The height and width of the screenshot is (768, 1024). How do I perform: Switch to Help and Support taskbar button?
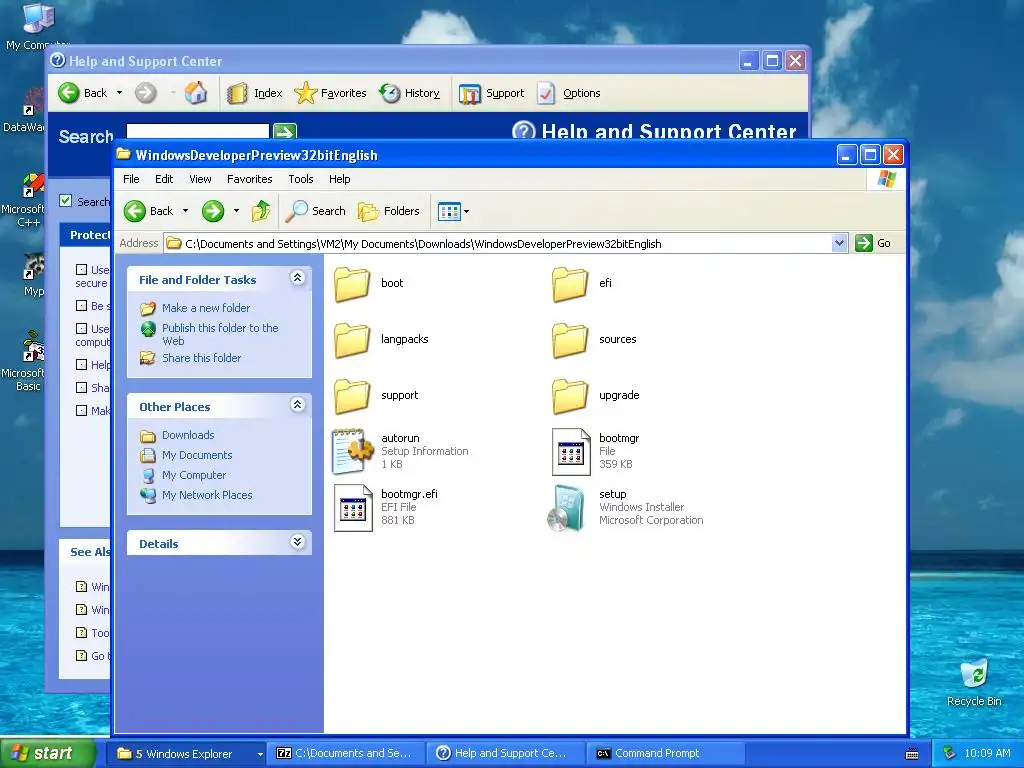point(506,754)
